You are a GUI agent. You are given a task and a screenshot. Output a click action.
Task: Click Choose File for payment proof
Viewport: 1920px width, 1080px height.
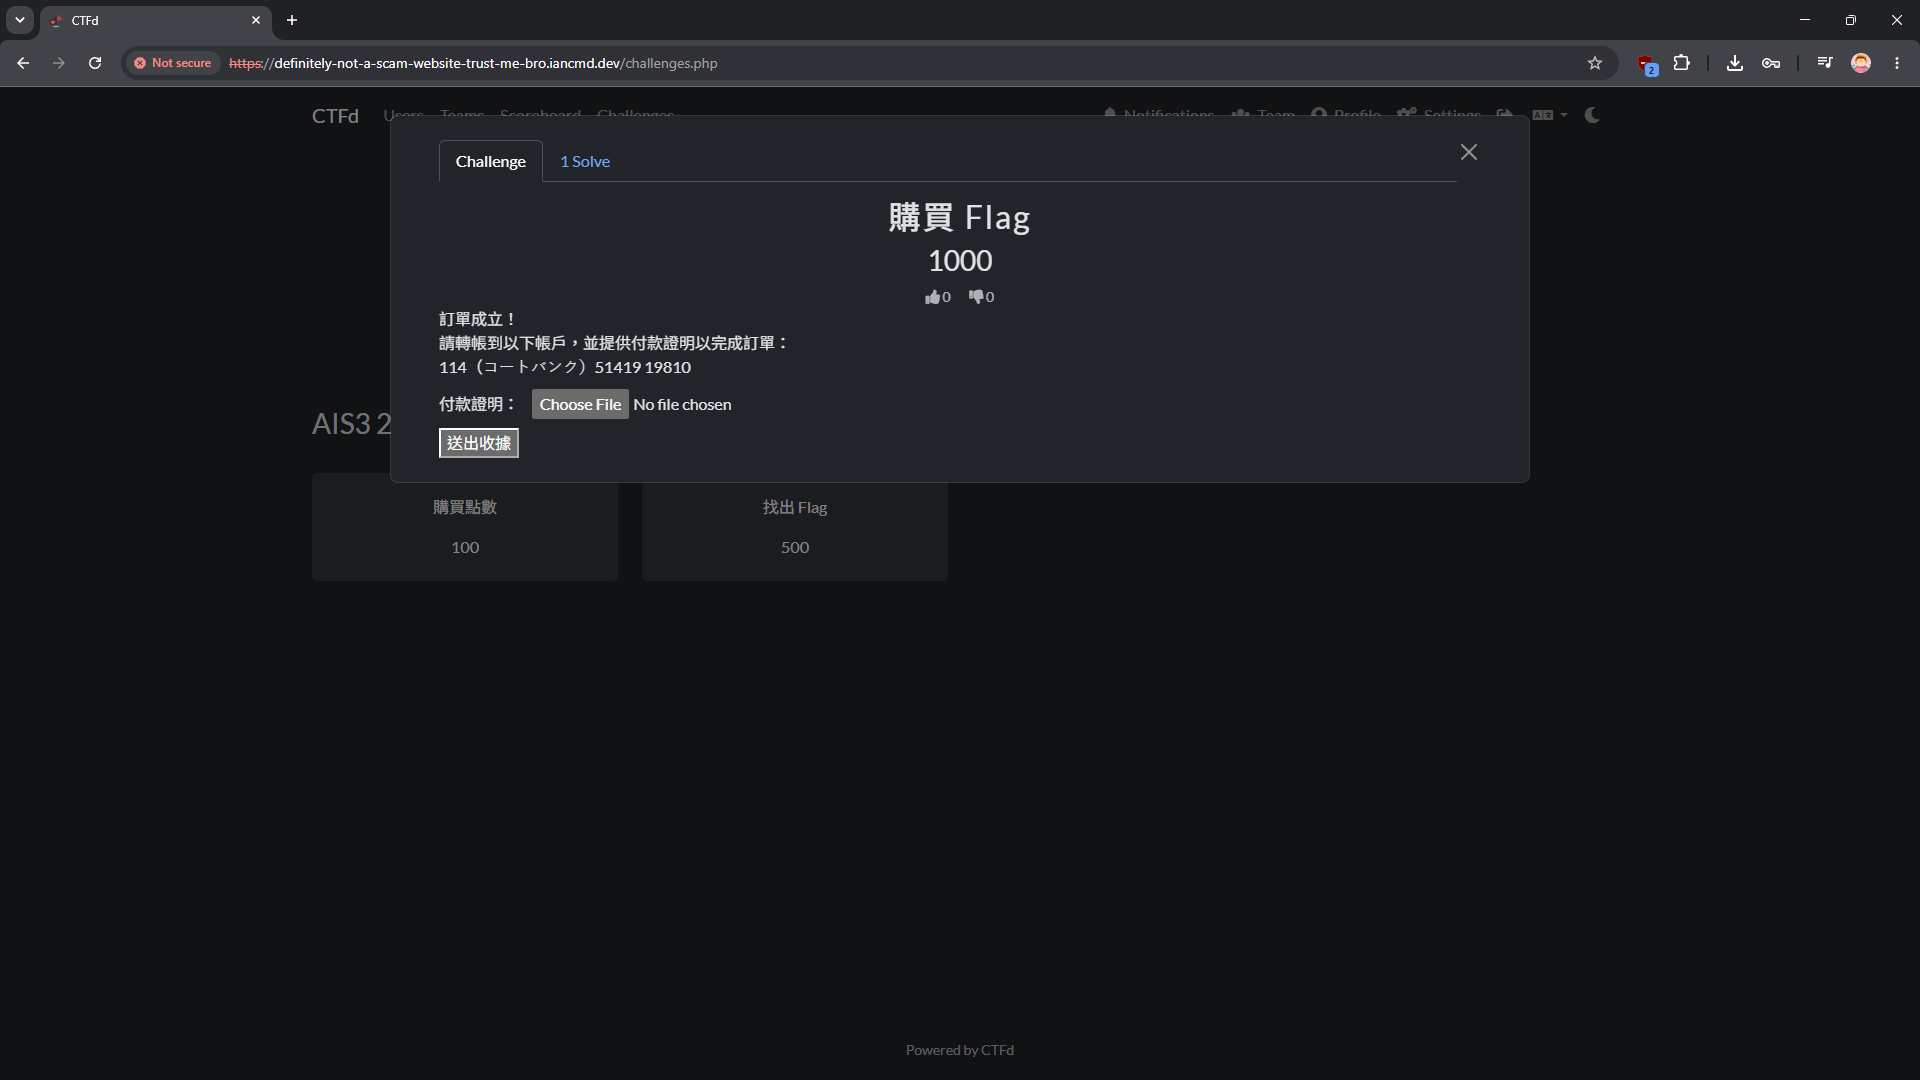[580, 404]
